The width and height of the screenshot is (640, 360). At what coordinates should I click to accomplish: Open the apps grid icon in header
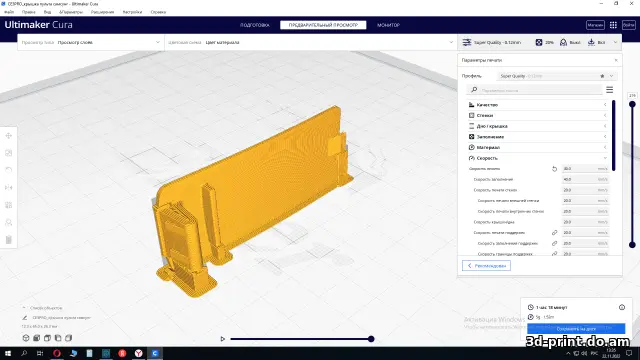pyautogui.click(x=613, y=25)
